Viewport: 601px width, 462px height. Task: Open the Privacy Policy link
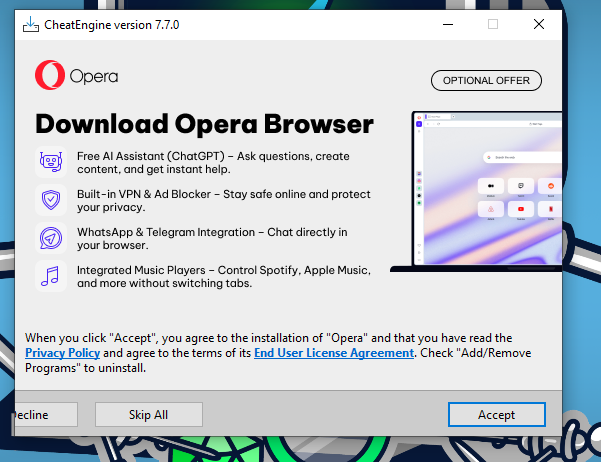62,353
